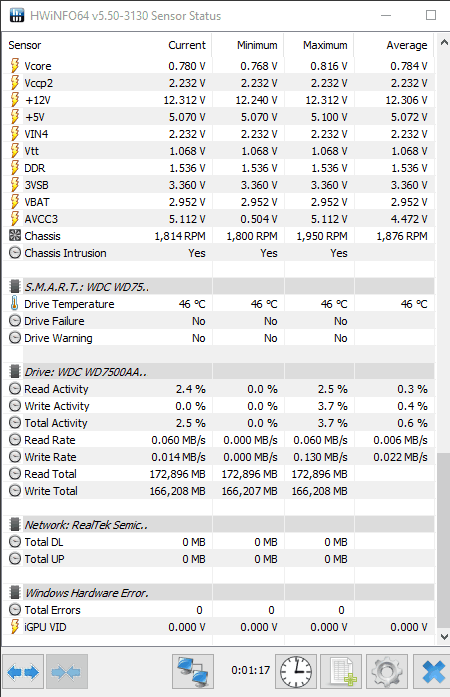This screenshot has width=450, height=697.
Task: Click the collapse columns arrows button
Action: 67,671
